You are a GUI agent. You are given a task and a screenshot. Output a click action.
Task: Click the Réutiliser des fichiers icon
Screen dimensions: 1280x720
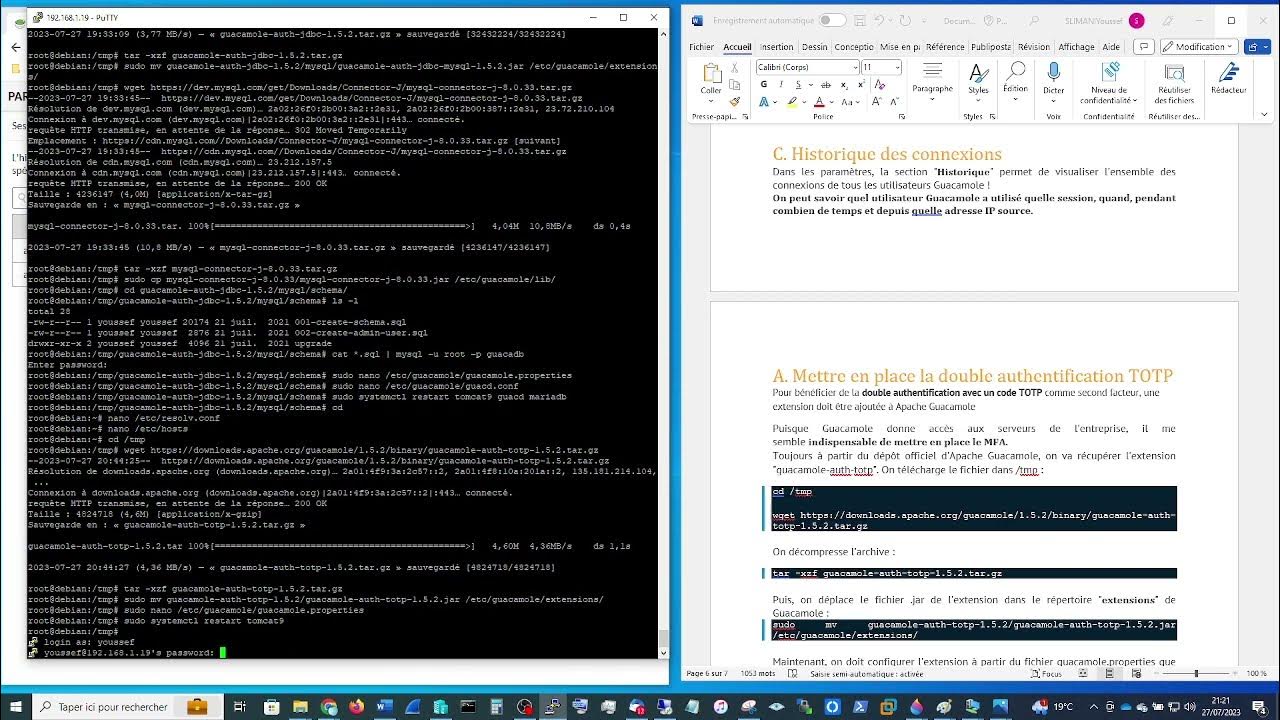pos(1174,73)
